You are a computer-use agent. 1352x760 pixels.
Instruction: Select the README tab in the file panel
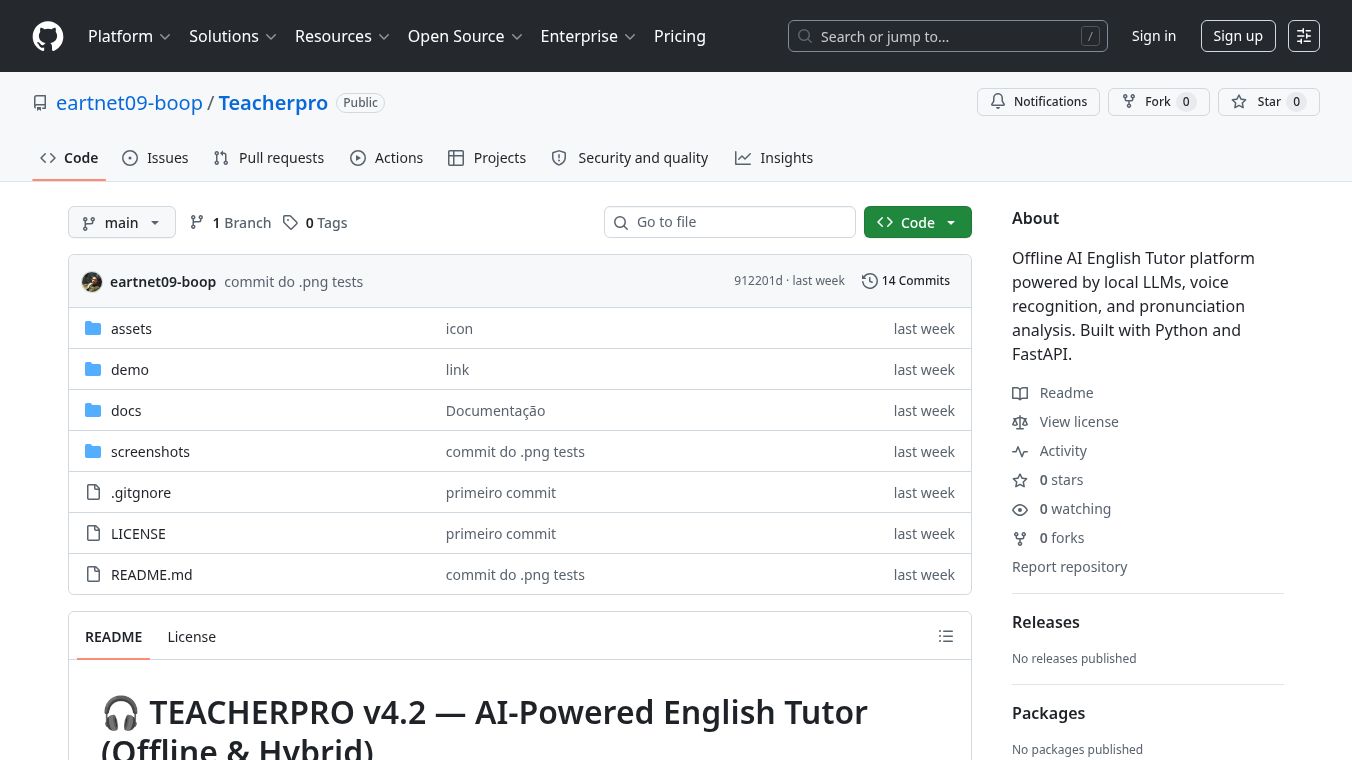(114, 637)
